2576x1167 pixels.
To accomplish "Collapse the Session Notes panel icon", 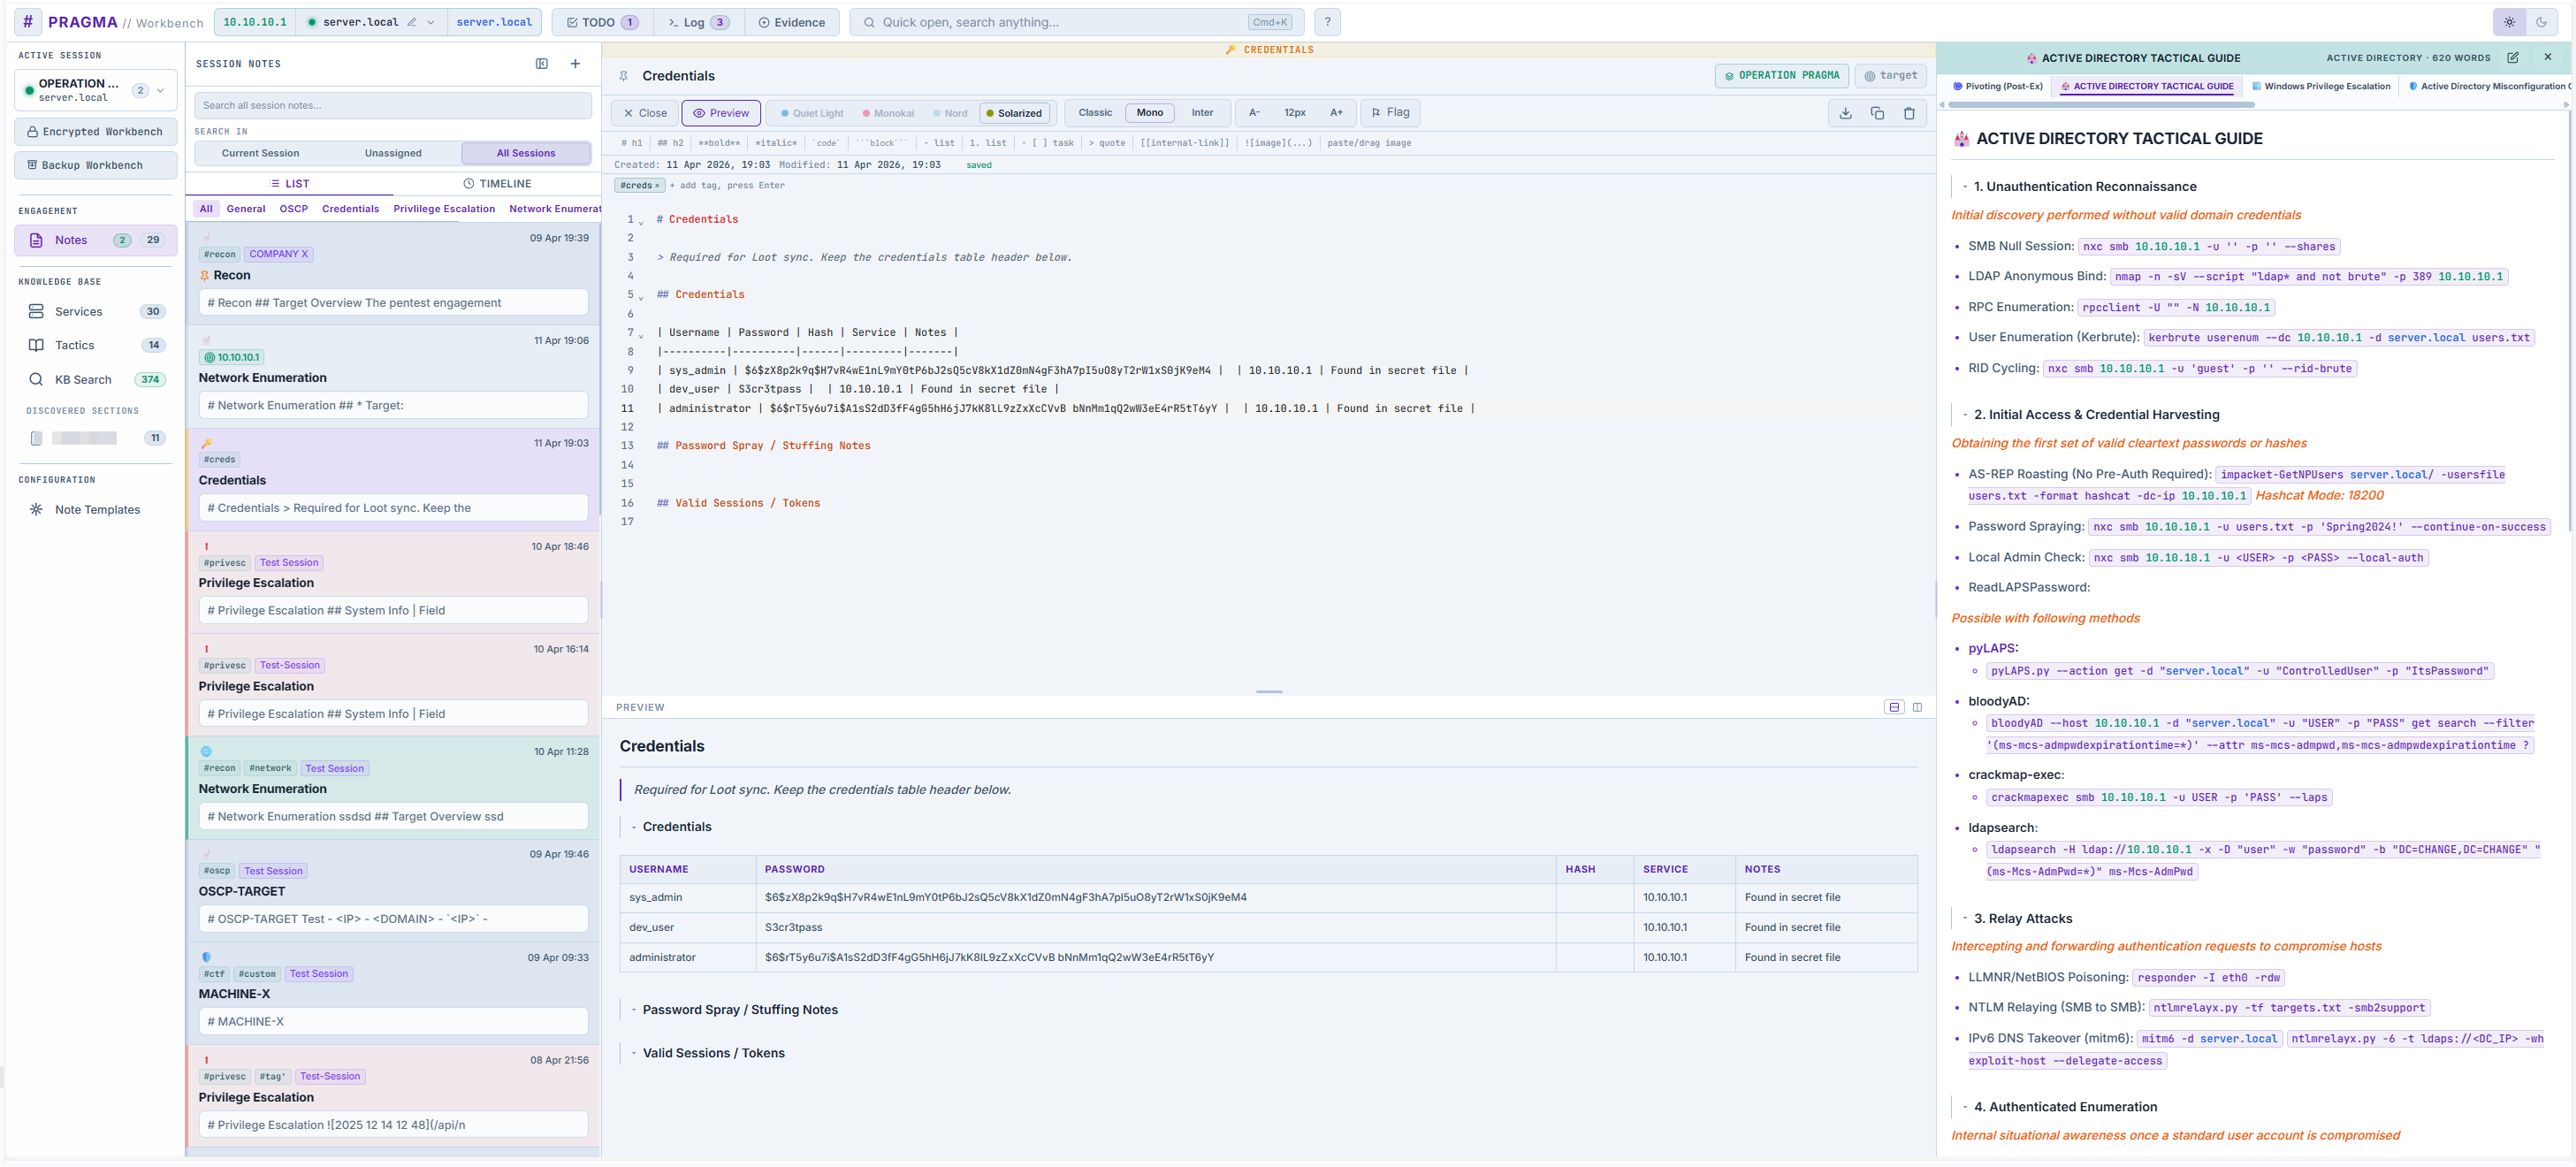I will (x=542, y=64).
